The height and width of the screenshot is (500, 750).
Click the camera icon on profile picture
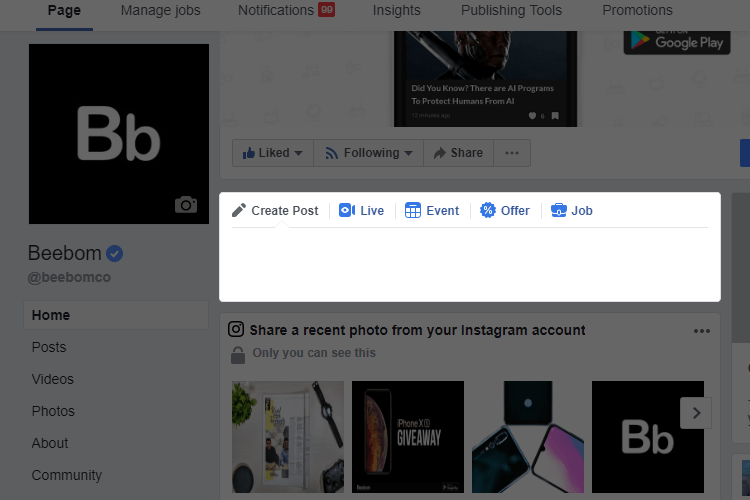coord(186,204)
